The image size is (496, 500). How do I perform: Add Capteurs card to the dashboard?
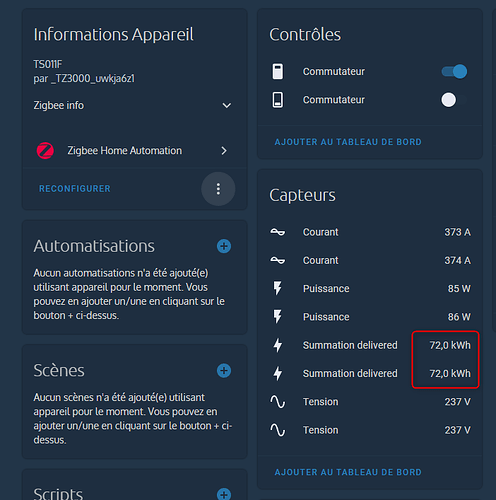pos(348,472)
